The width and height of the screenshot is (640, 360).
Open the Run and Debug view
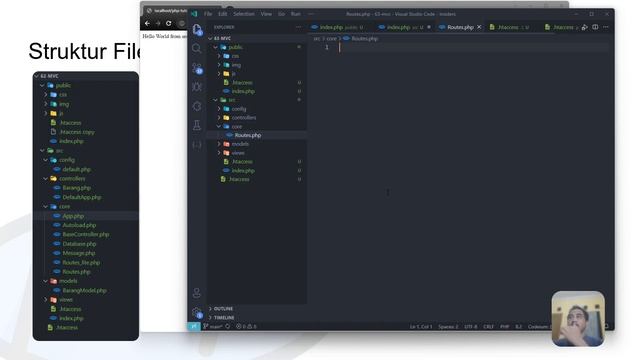[197, 87]
